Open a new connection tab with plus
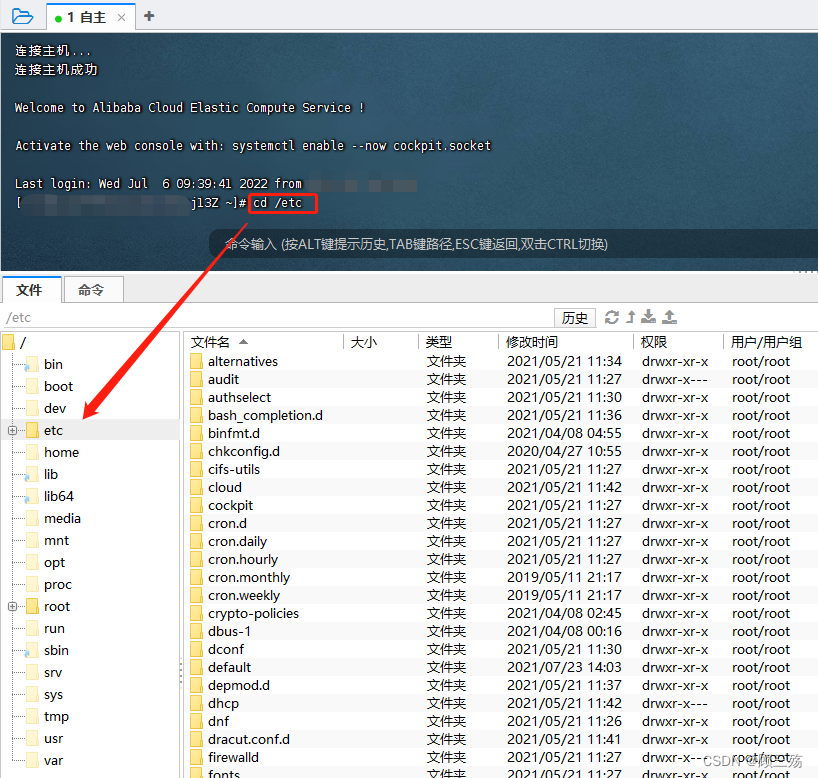Viewport: 818px width, 778px height. coord(148,16)
